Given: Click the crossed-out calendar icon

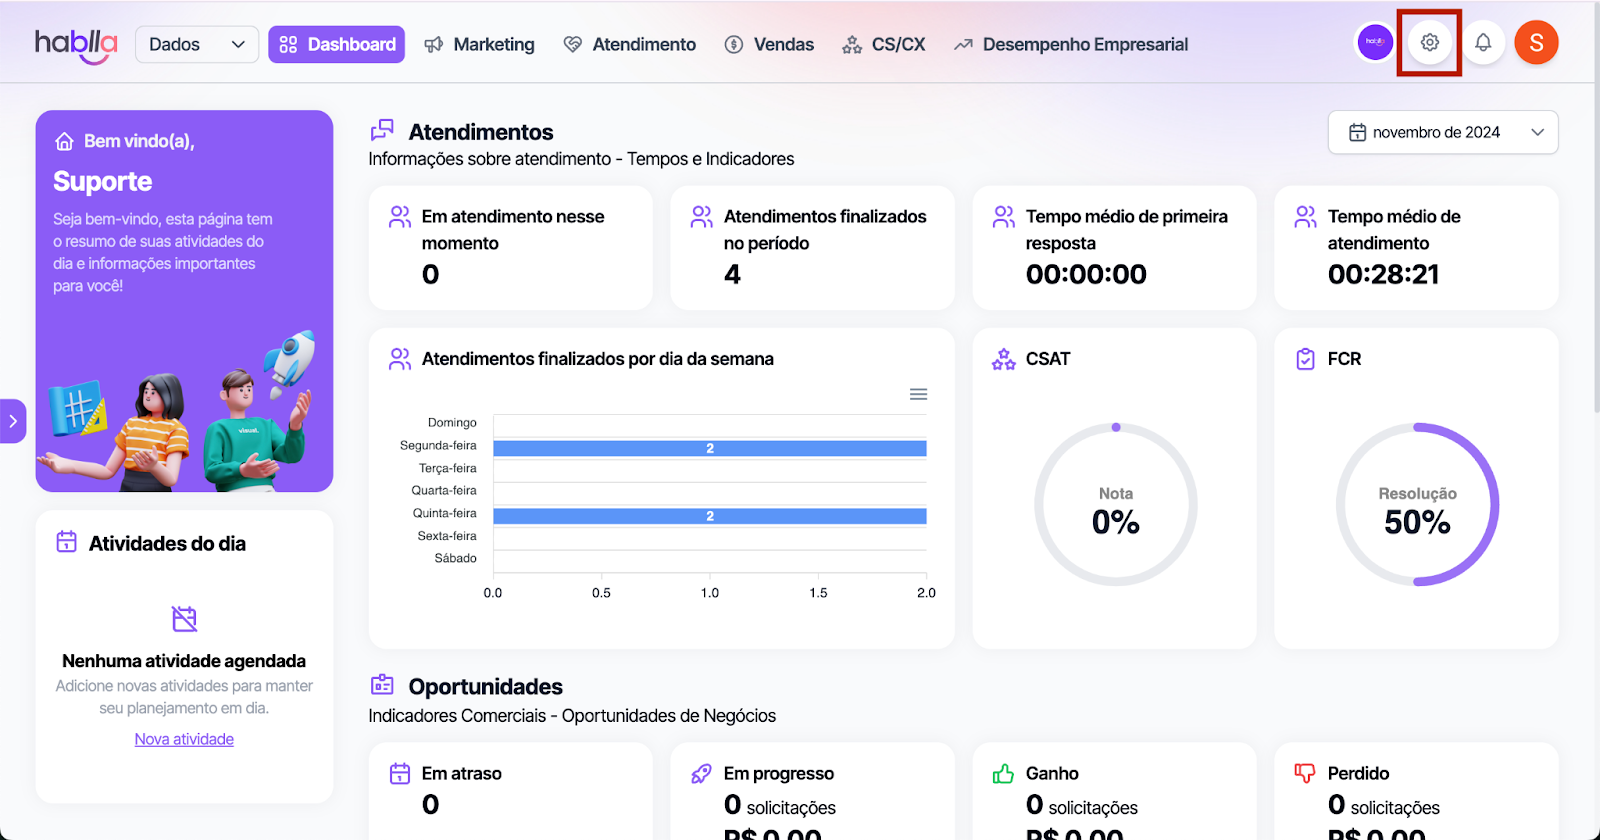Looking at the screenshot, I should (184, 619).
